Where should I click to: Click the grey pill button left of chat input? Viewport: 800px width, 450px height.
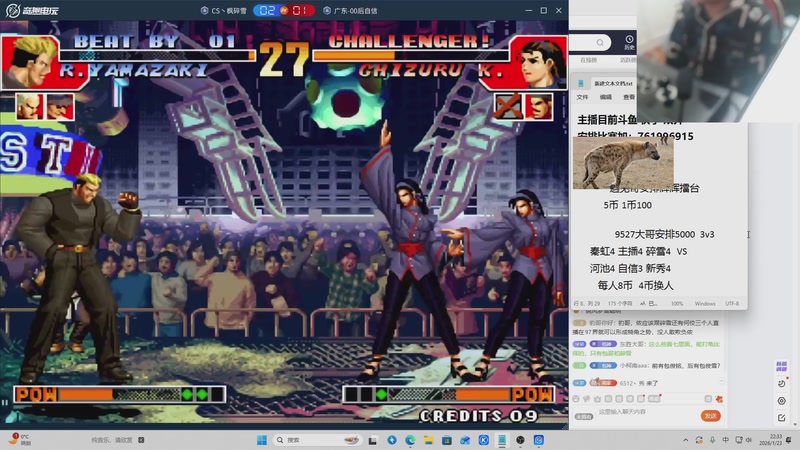pyautogui.click(x=584, y=417)
